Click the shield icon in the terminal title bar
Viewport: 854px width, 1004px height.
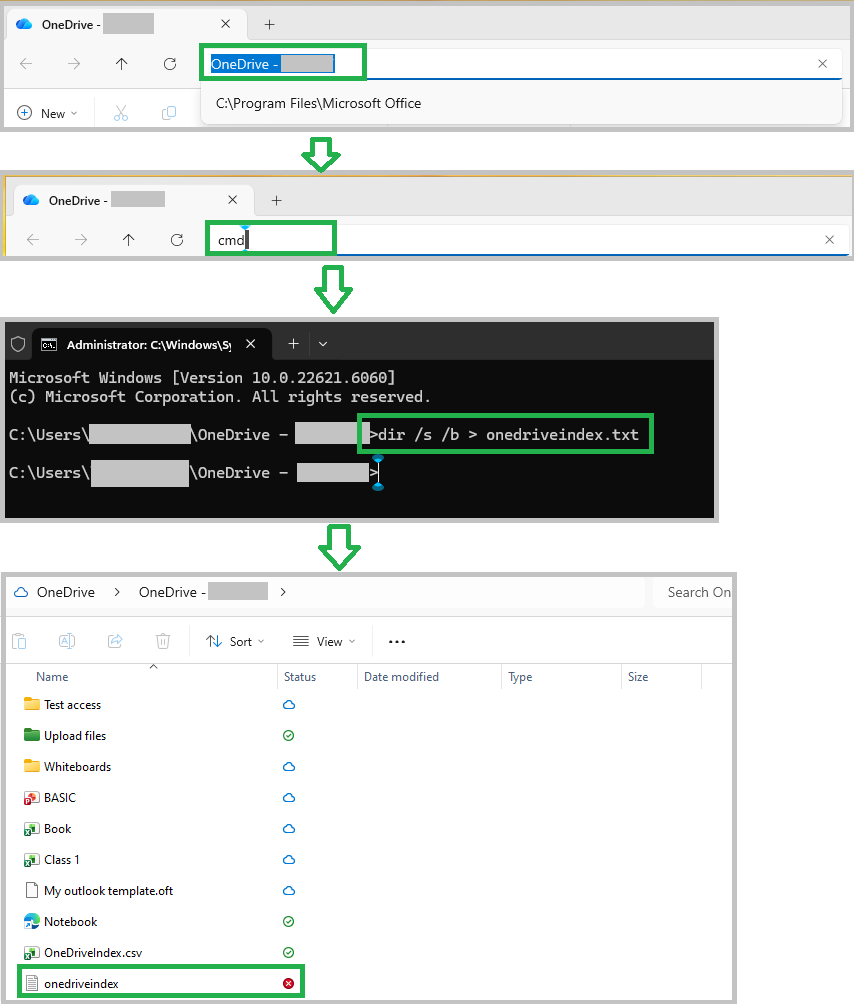18,344
